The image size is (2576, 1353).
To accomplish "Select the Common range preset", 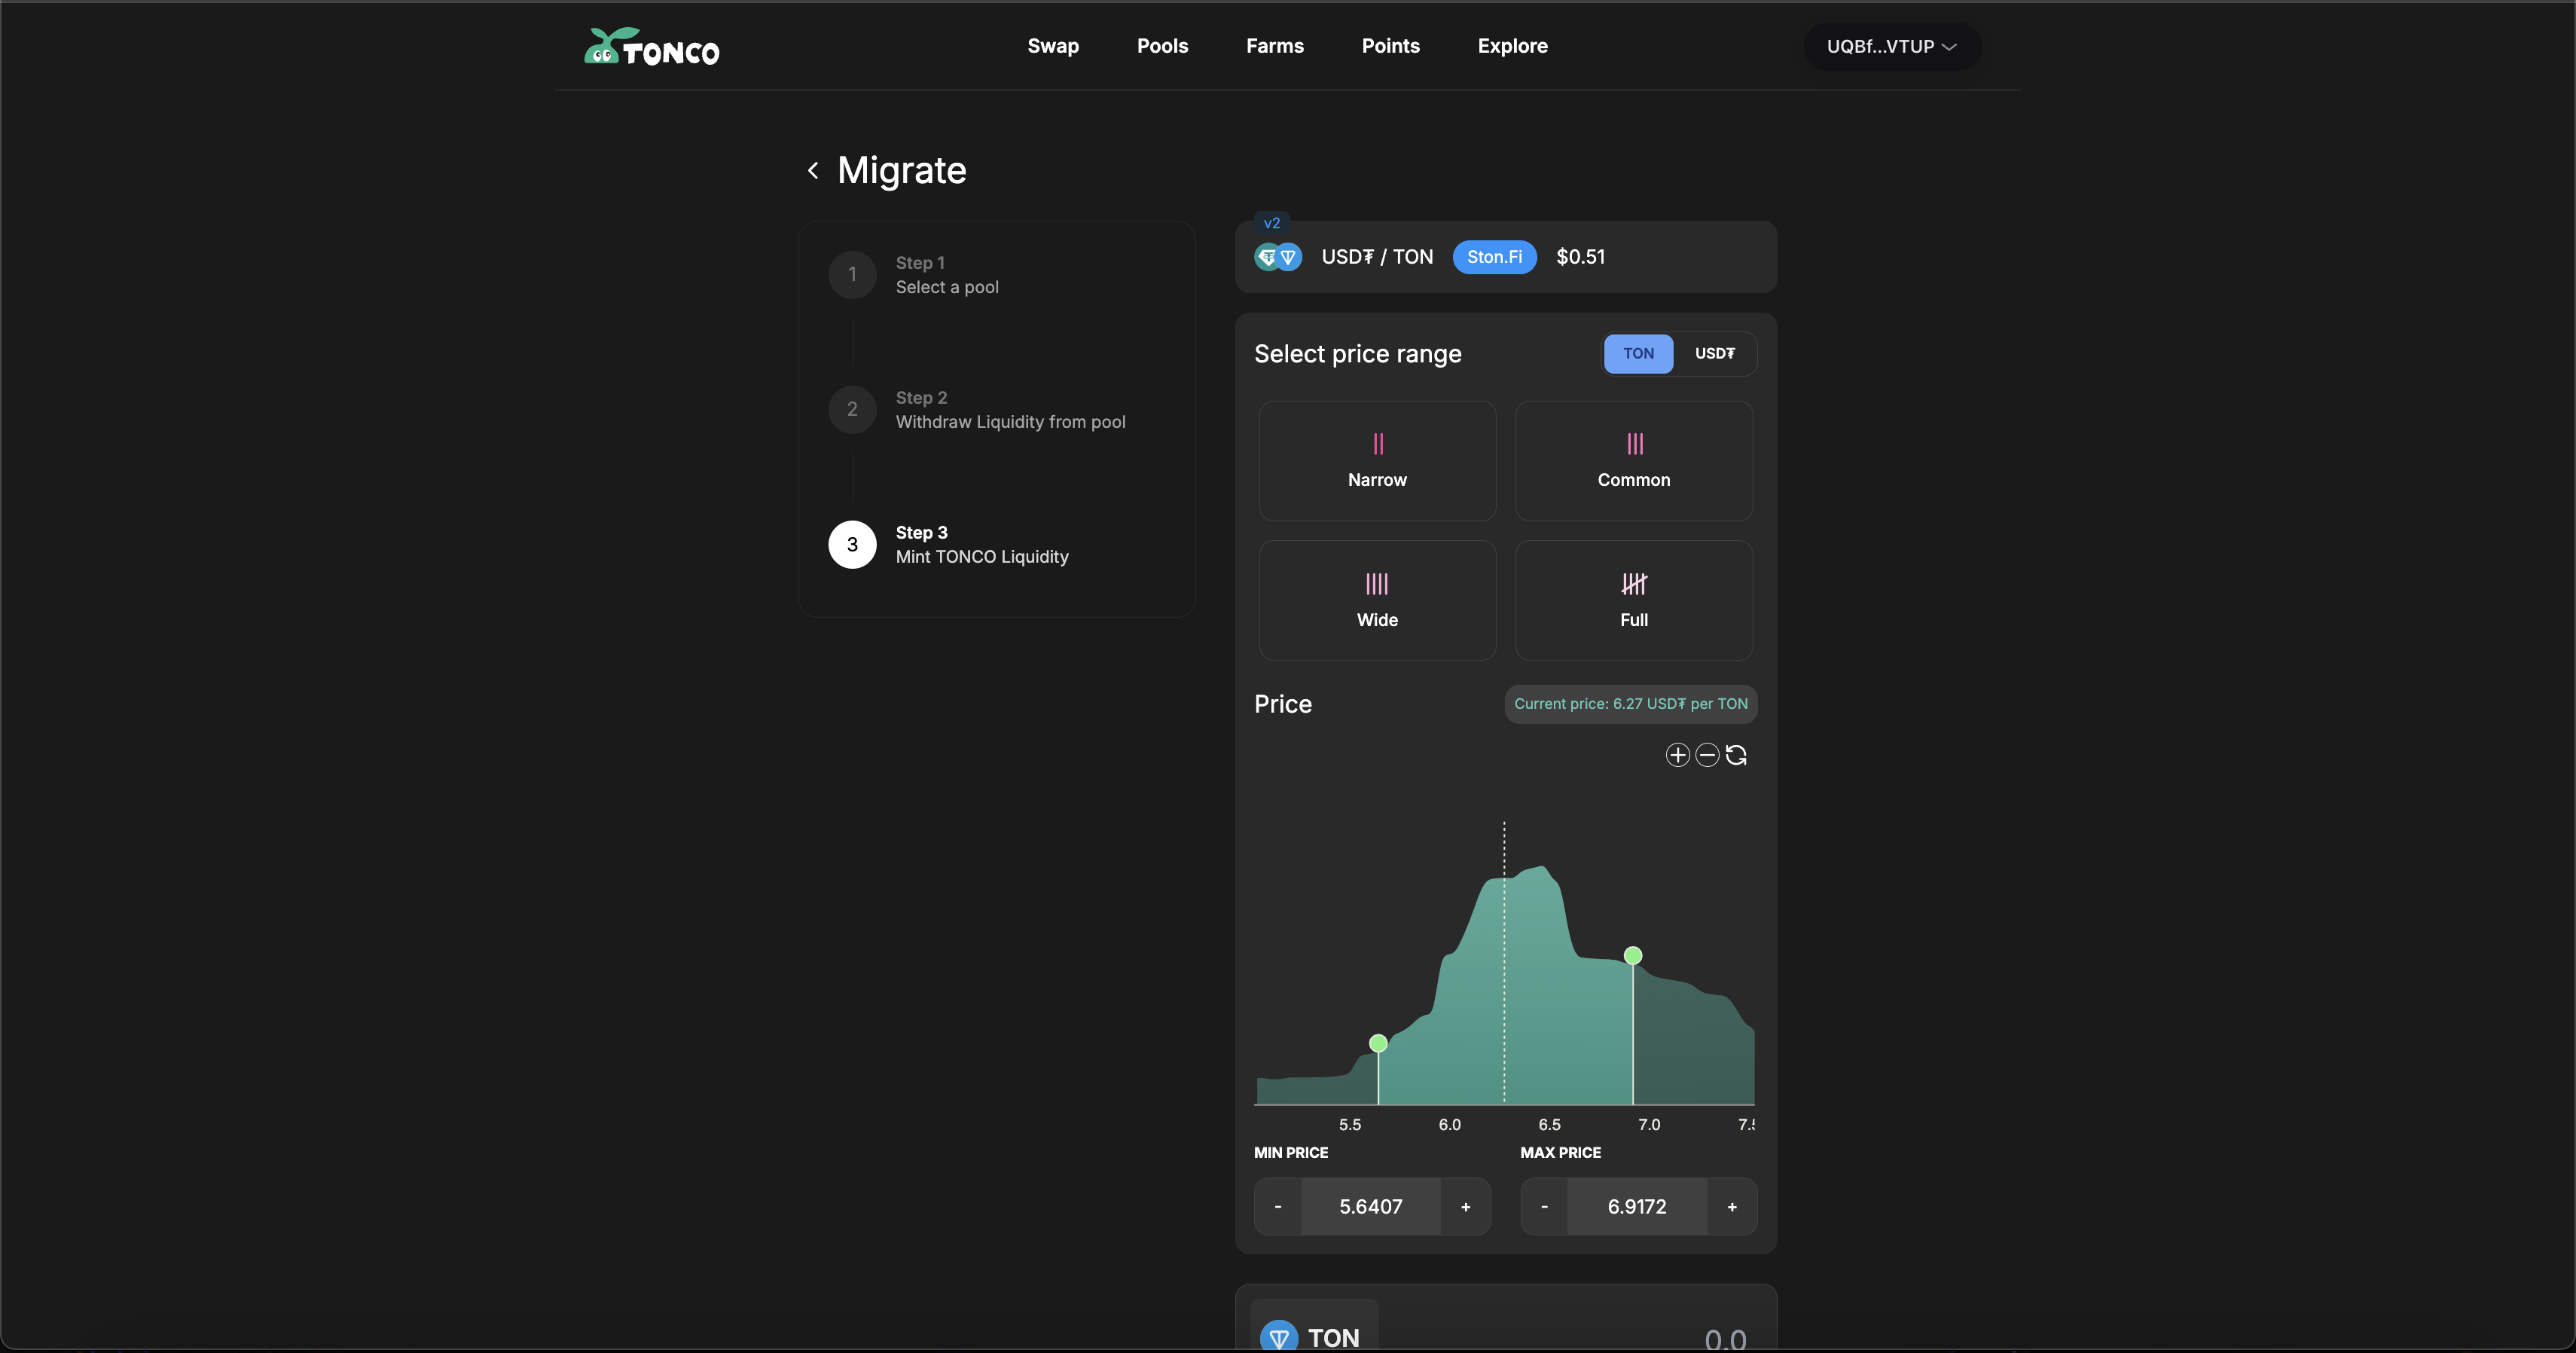I will pos(1633,461).
